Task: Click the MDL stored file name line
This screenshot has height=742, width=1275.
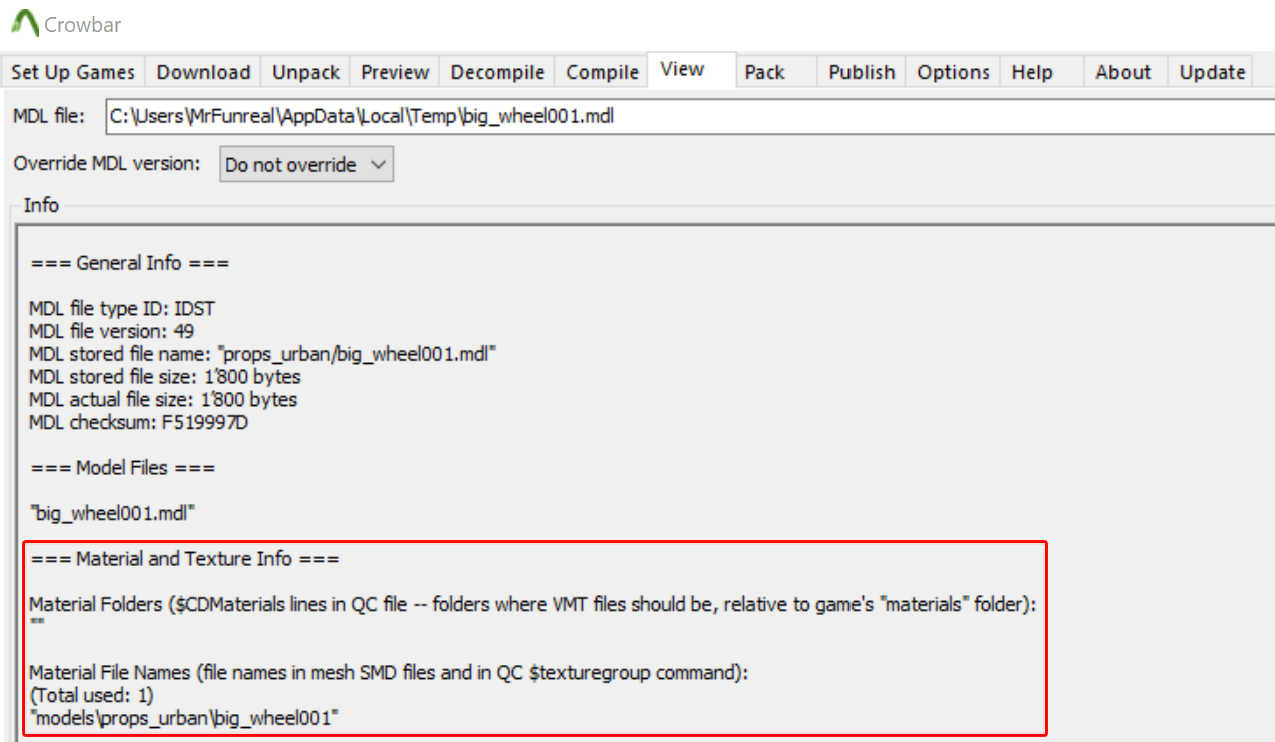Action: pyautogui.click(x=263, y=354)
